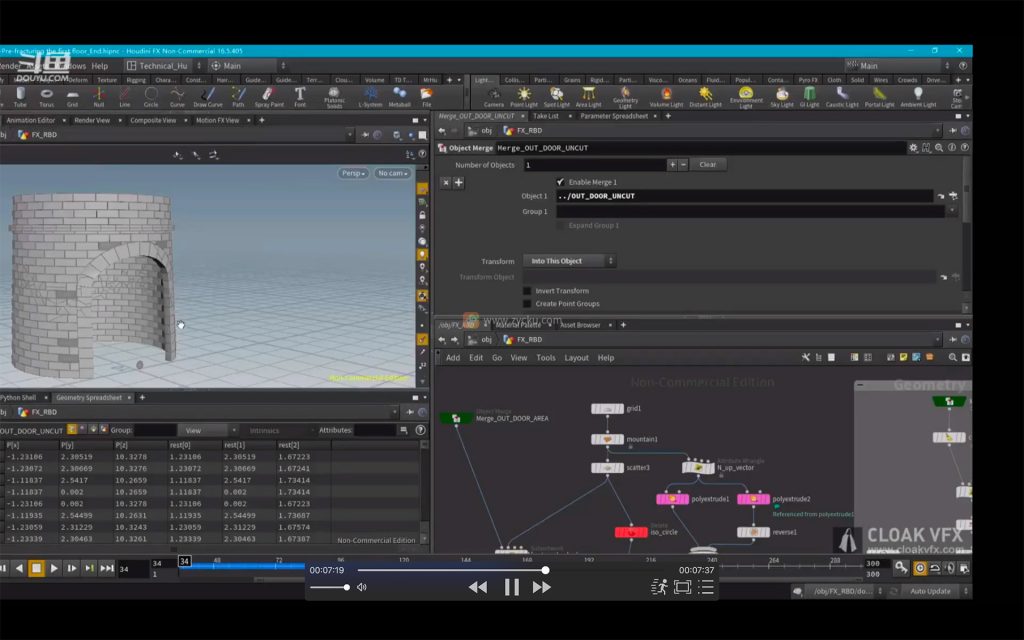This screenshot has width=1024, height=640.
Task: Enable Create Point Groups checkbox
Action: (527, 304)
